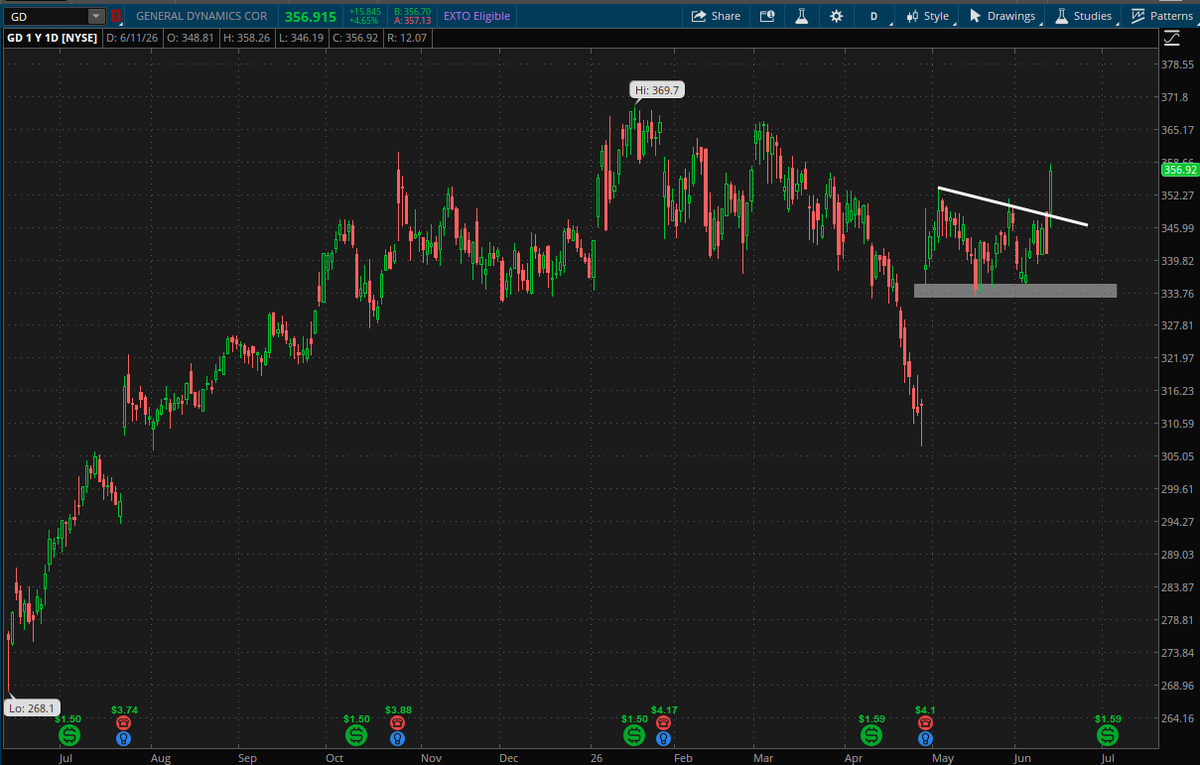Screen dimensions: 1200x765
Task: Click the 365.17 price axis label
Action: 1179,130
